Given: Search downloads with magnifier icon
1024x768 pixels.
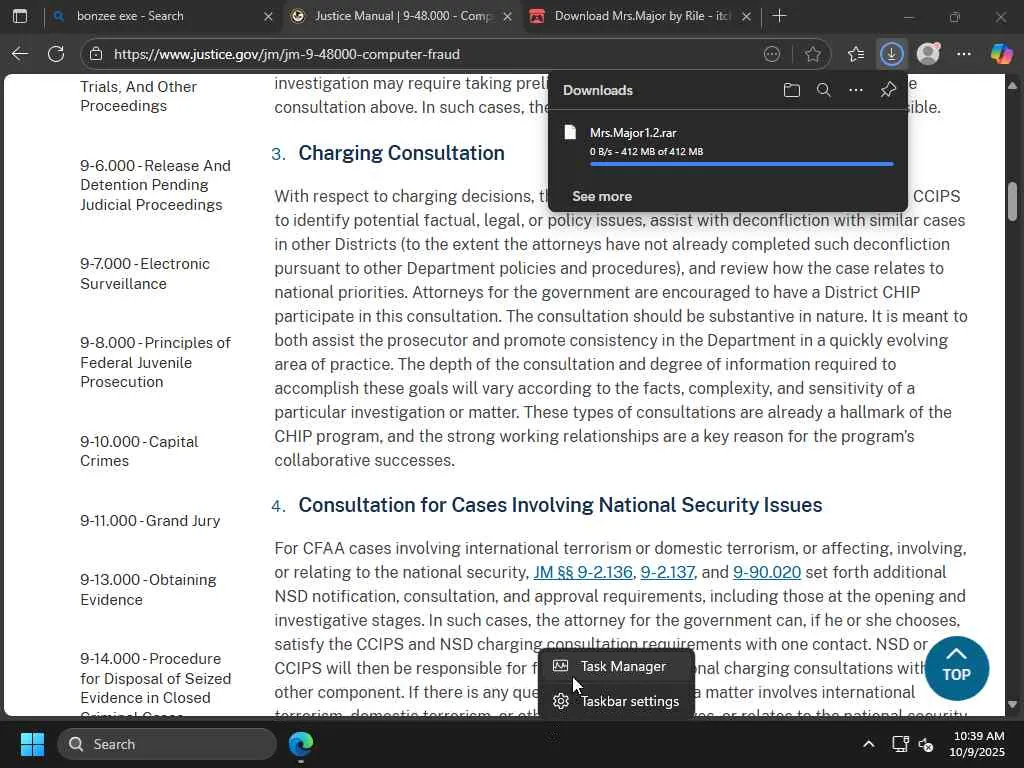Looking at the screenshot, I should pos(824,90).
